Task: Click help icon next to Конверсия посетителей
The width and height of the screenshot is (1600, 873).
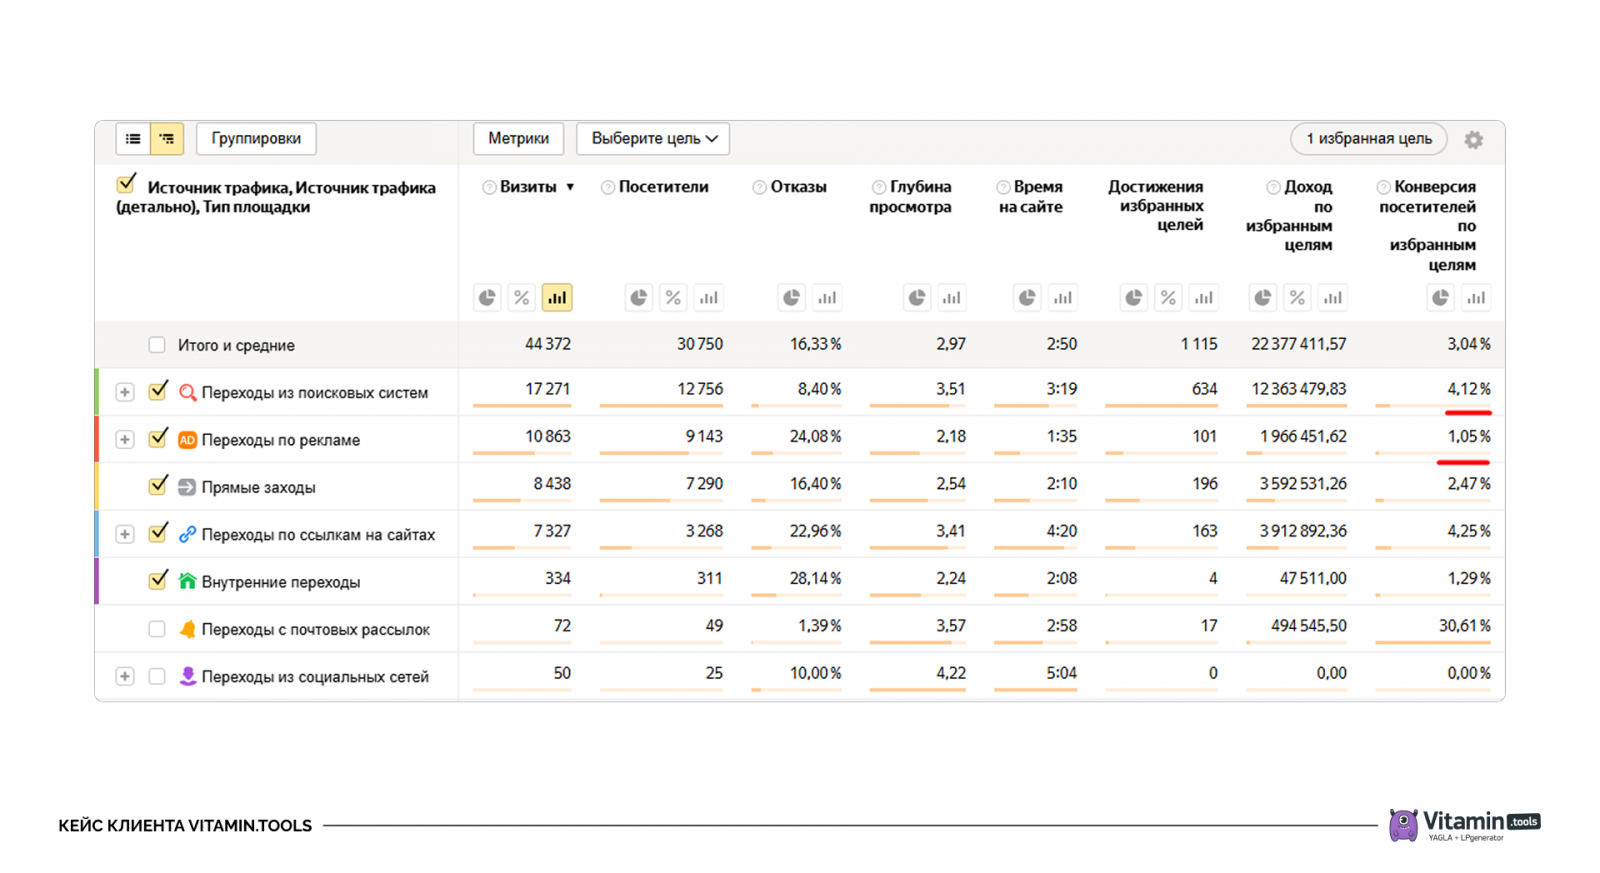Action: (1383, 187)
